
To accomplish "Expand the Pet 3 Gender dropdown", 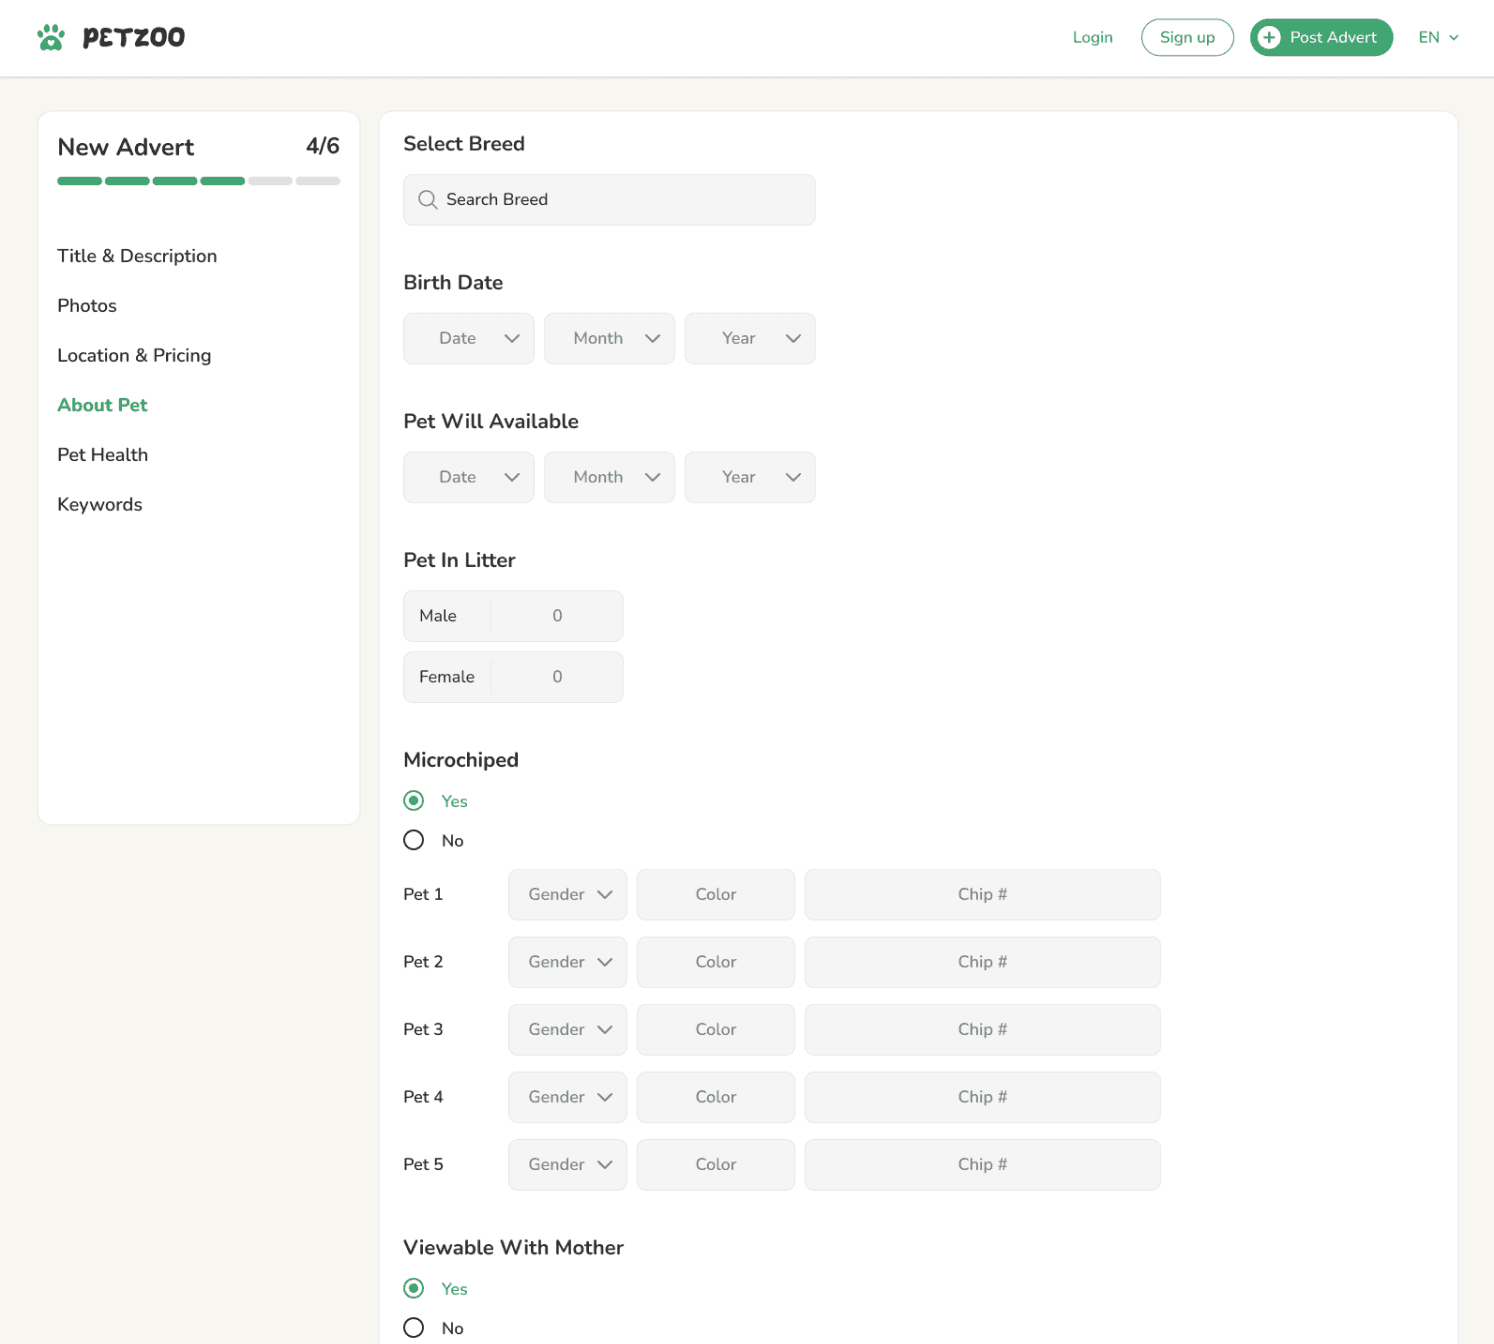I will pos(567,1030).
